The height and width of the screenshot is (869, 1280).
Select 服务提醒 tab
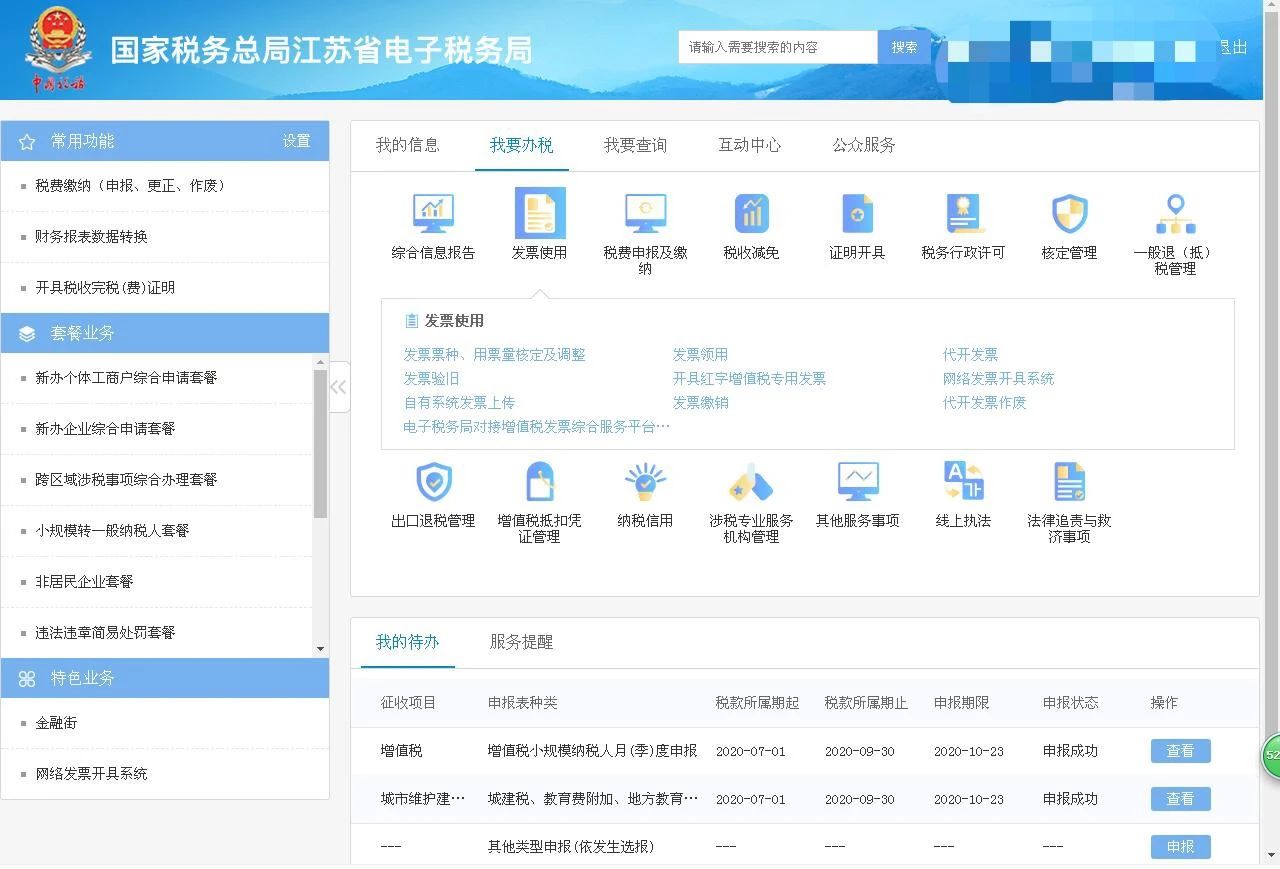point(521,642)
